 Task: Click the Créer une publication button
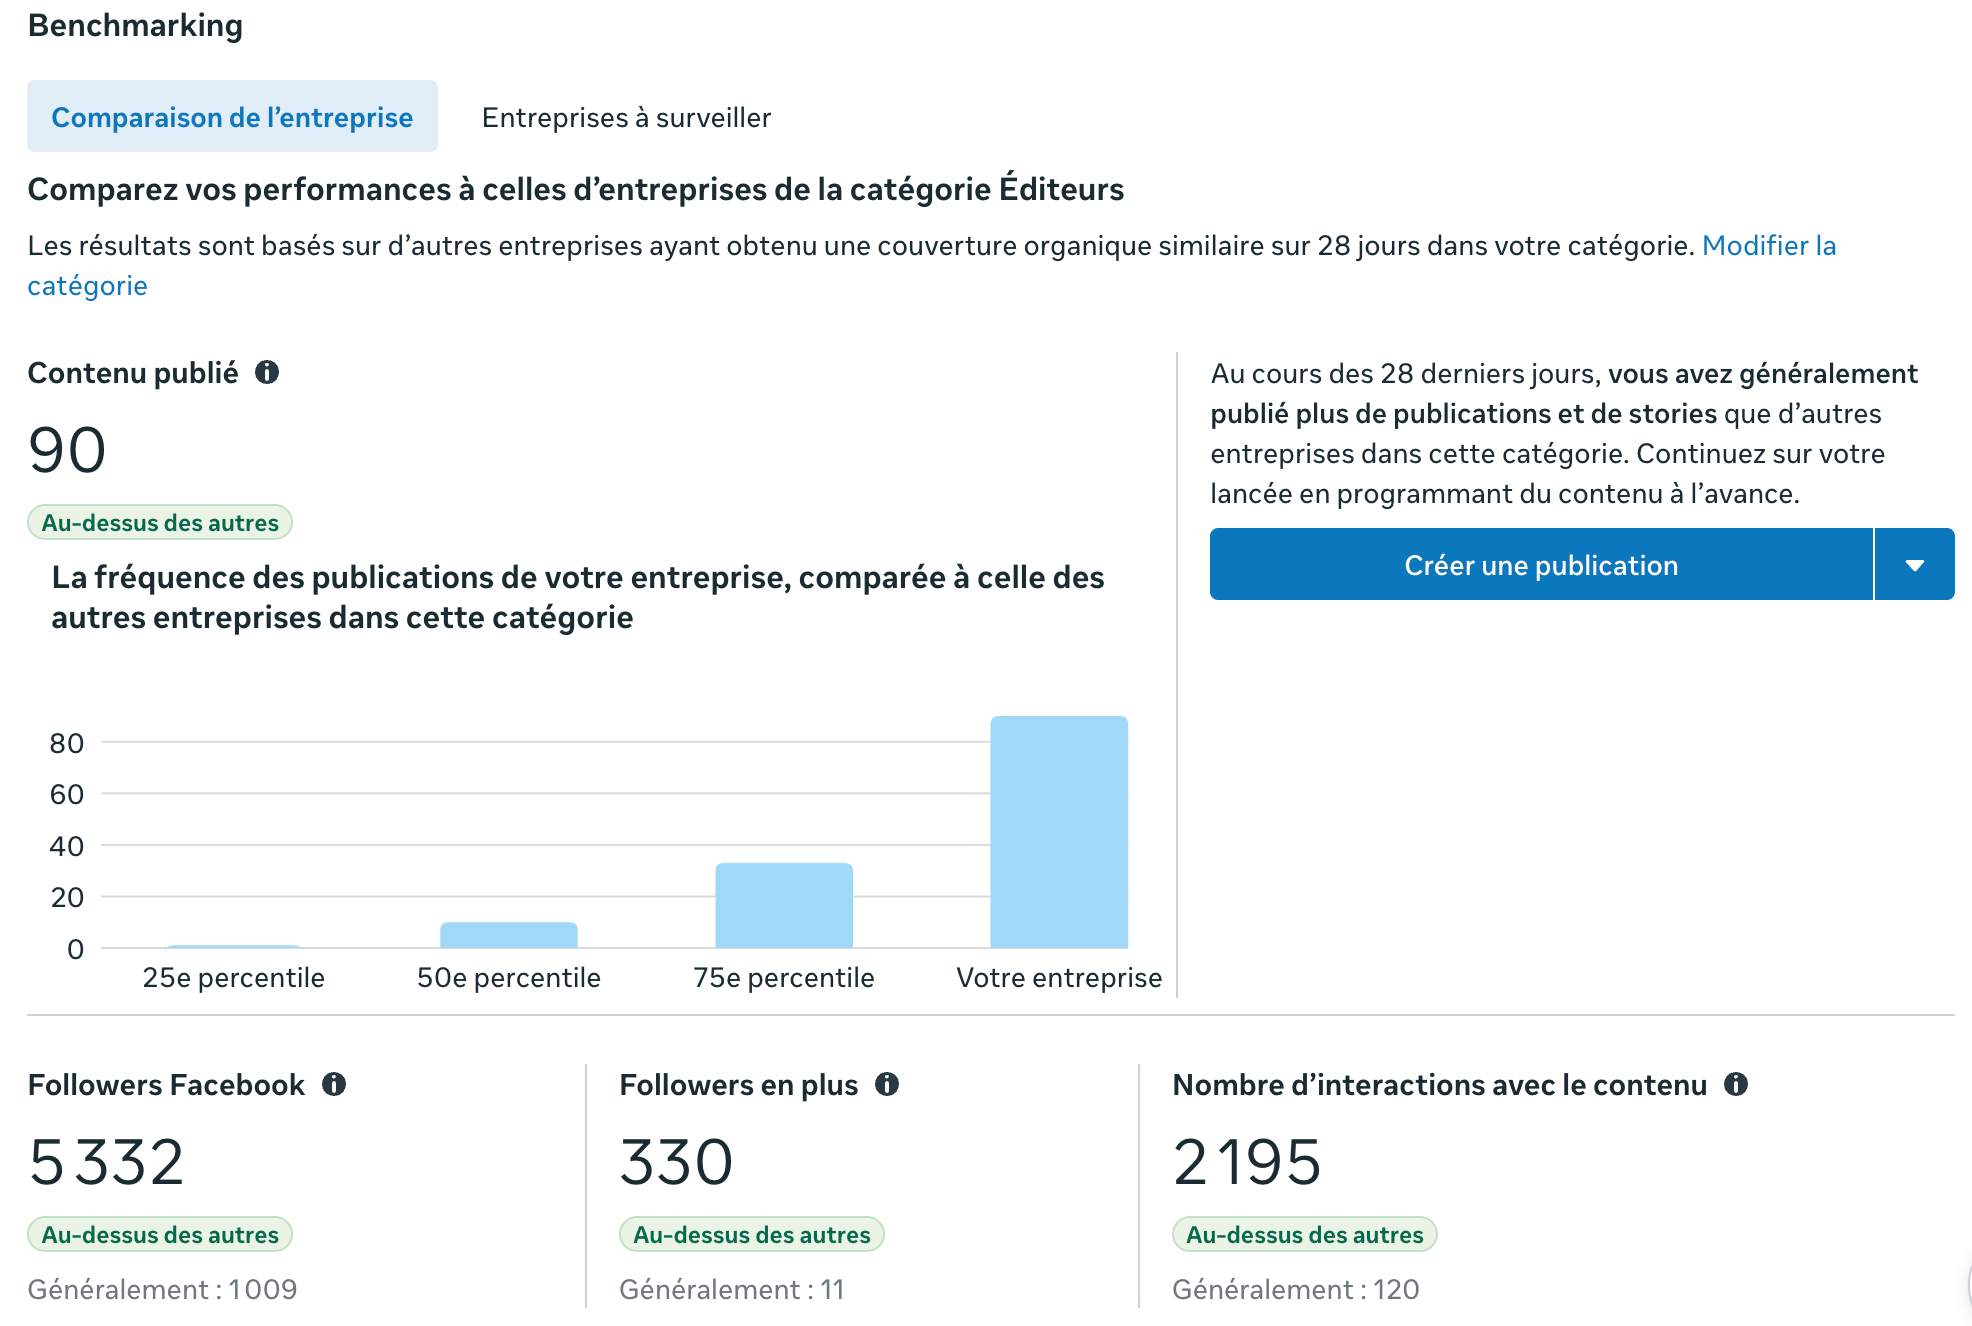coord(1541,564)
